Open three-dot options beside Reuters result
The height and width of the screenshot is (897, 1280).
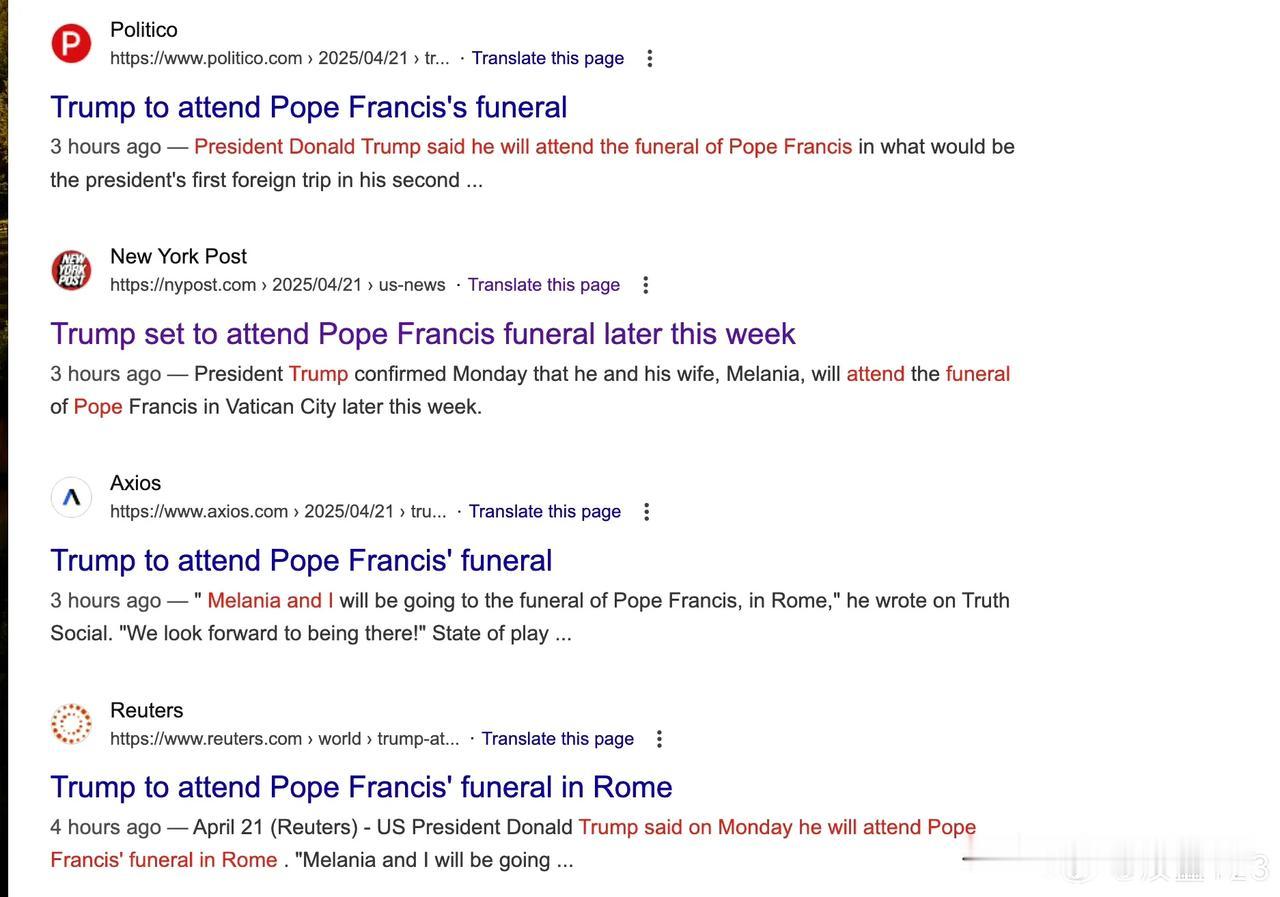coord(660,739)
